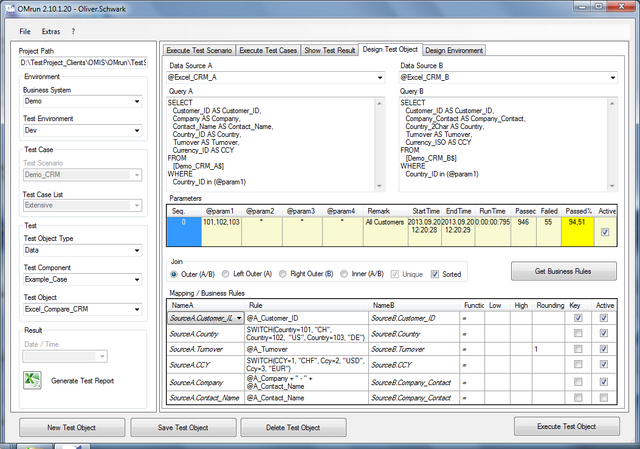Screen dimensions: 640x449
Task: Toggle Active checkbox for SourceA.Turnover row
Action: 604,349
